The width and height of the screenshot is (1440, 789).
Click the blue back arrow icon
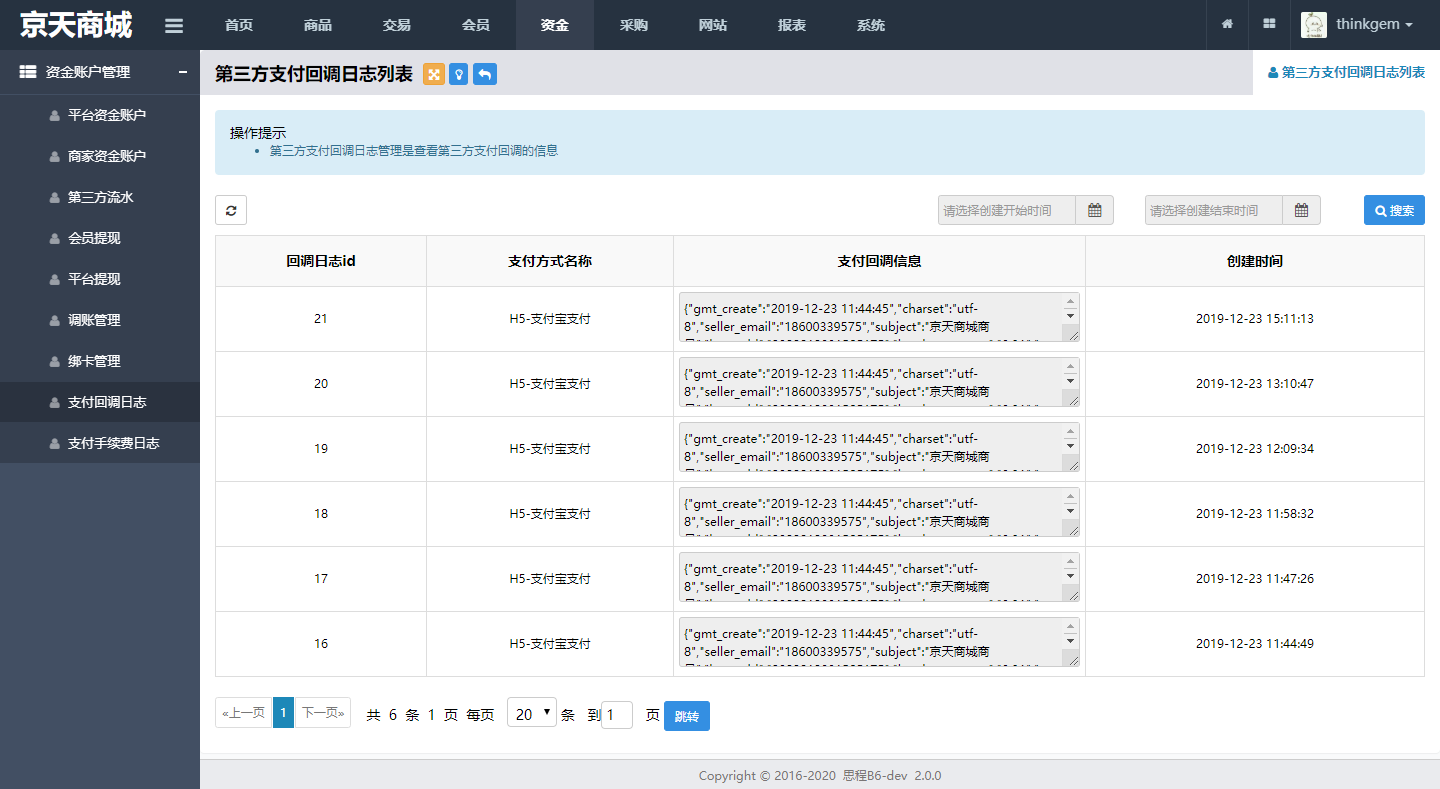coord(485,74)
